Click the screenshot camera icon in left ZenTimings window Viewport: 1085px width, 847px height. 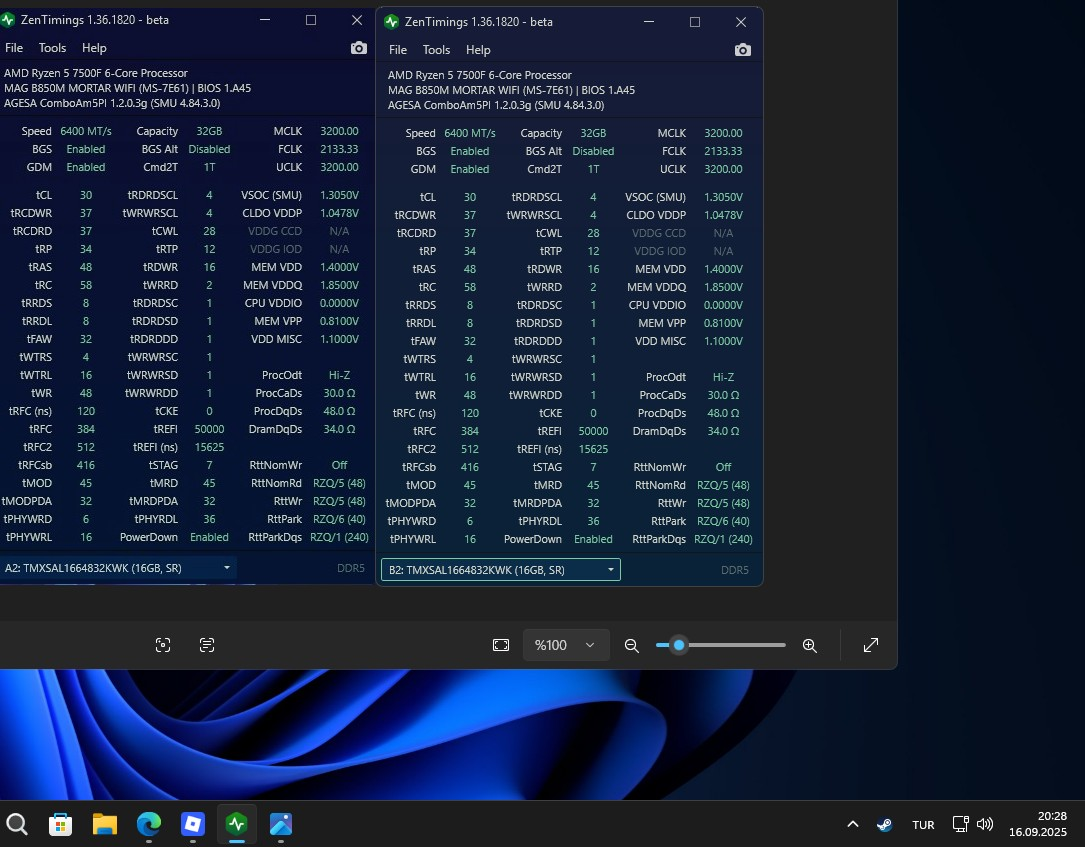[358, 48]
